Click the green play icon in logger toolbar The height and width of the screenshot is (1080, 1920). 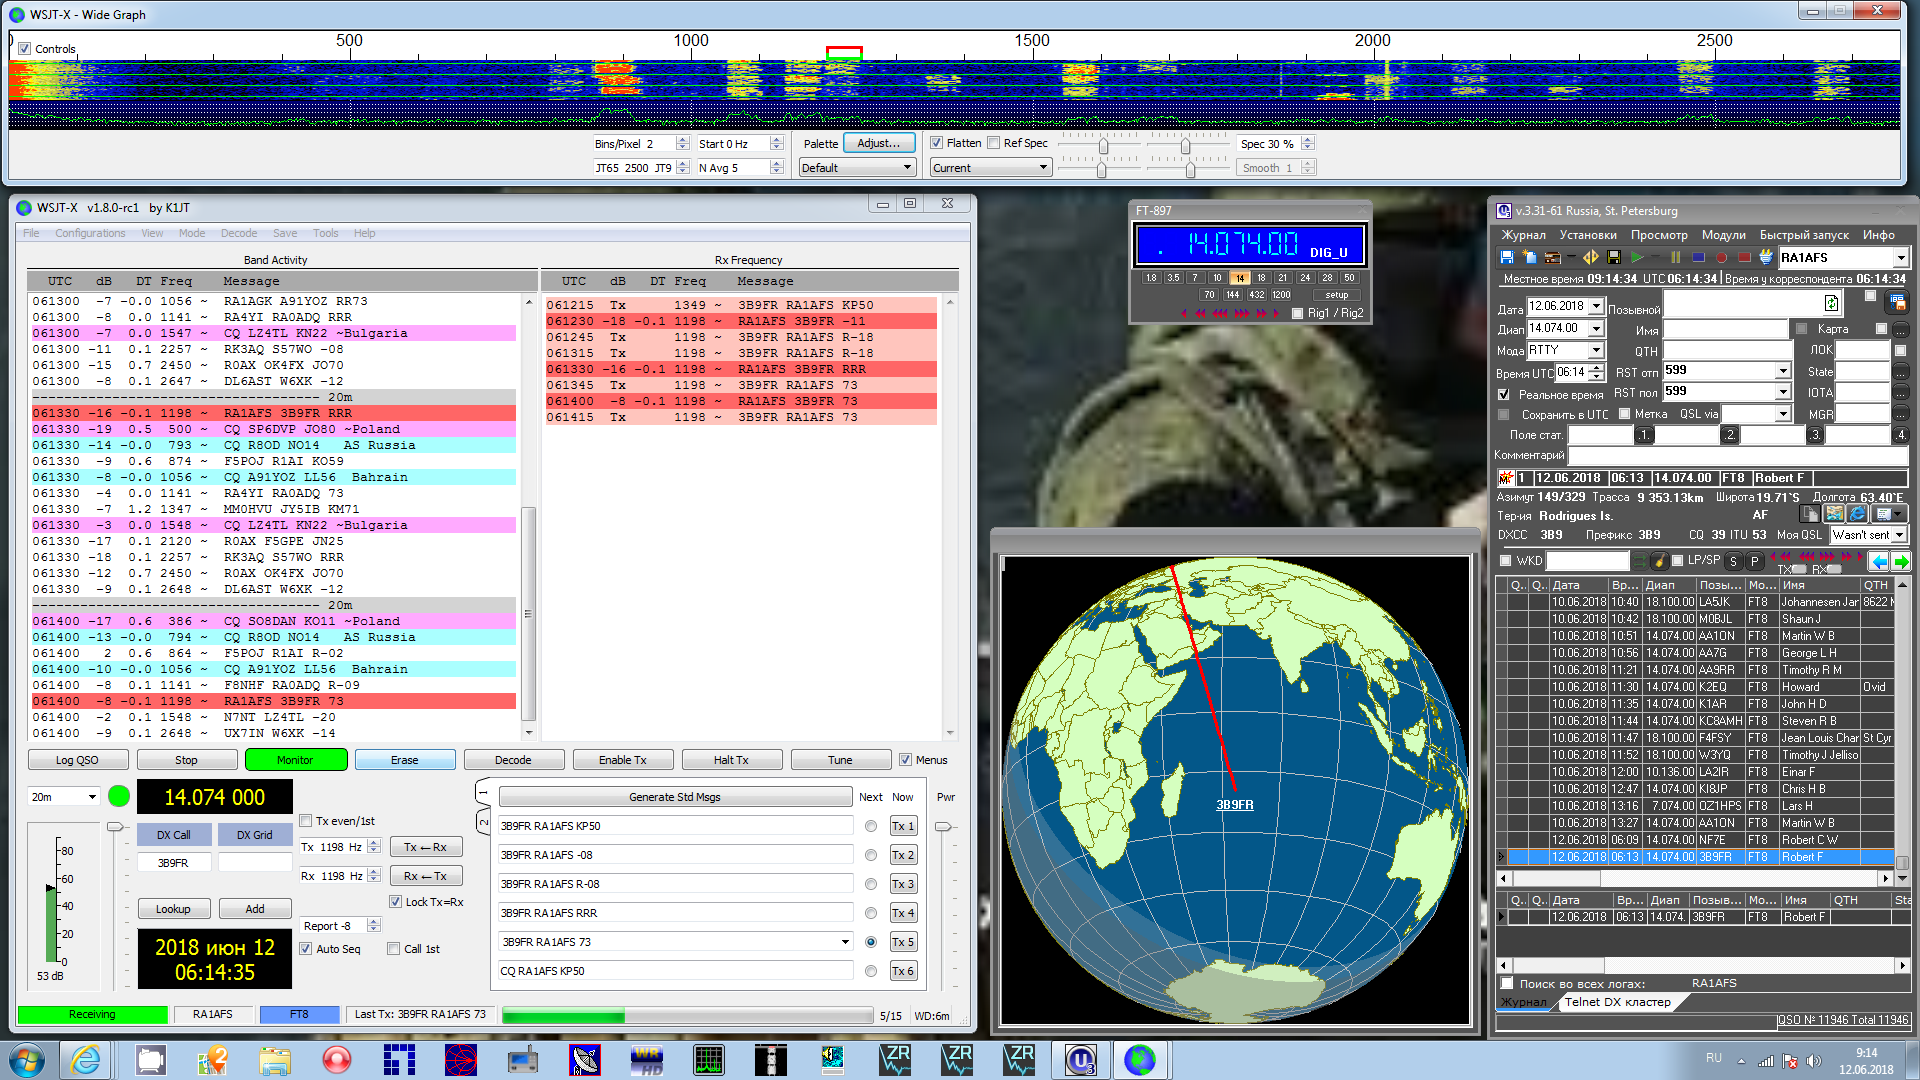point(1637,257)
